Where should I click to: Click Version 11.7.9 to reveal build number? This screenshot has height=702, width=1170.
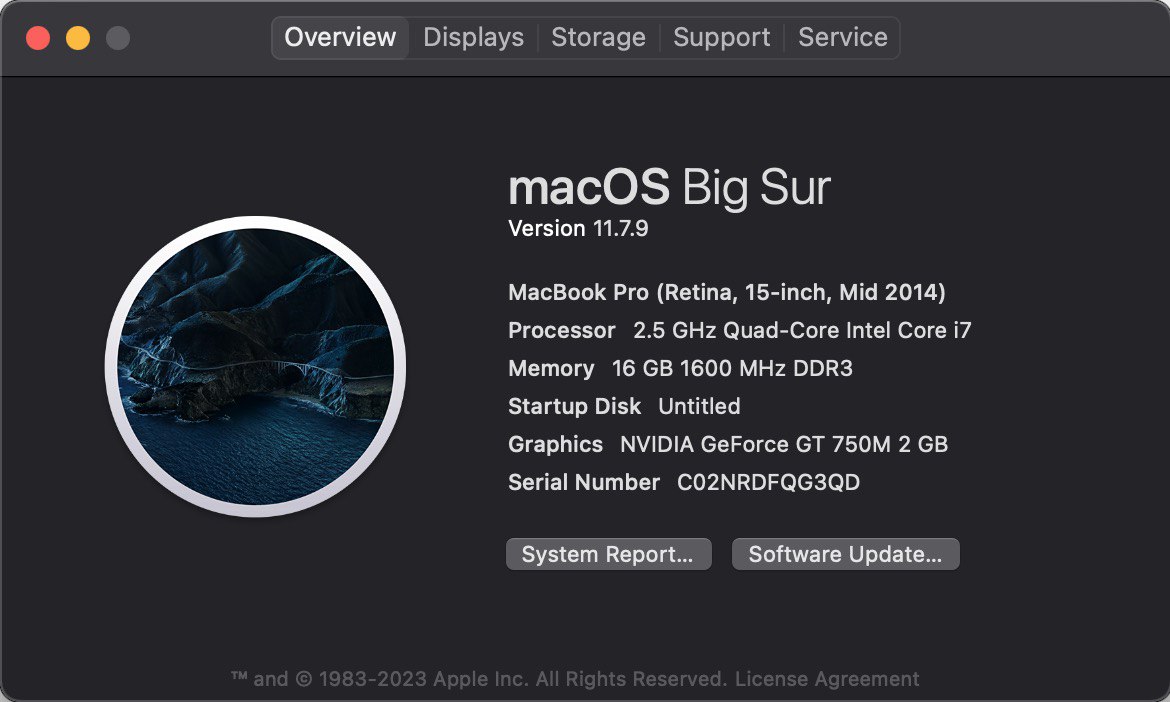click(578, 229)
